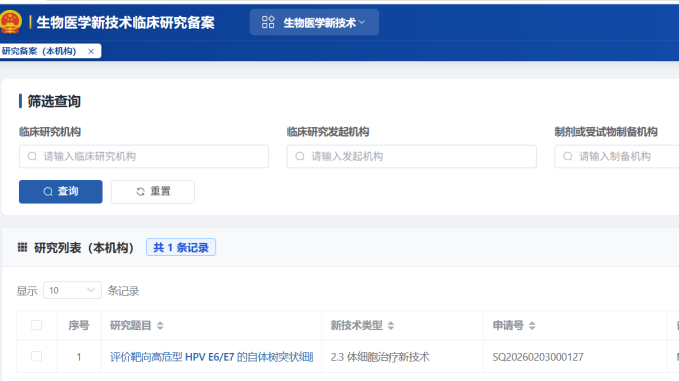The image size is (679, 381).
Task: Sort by 申请号 column
Action: (532, 326)
